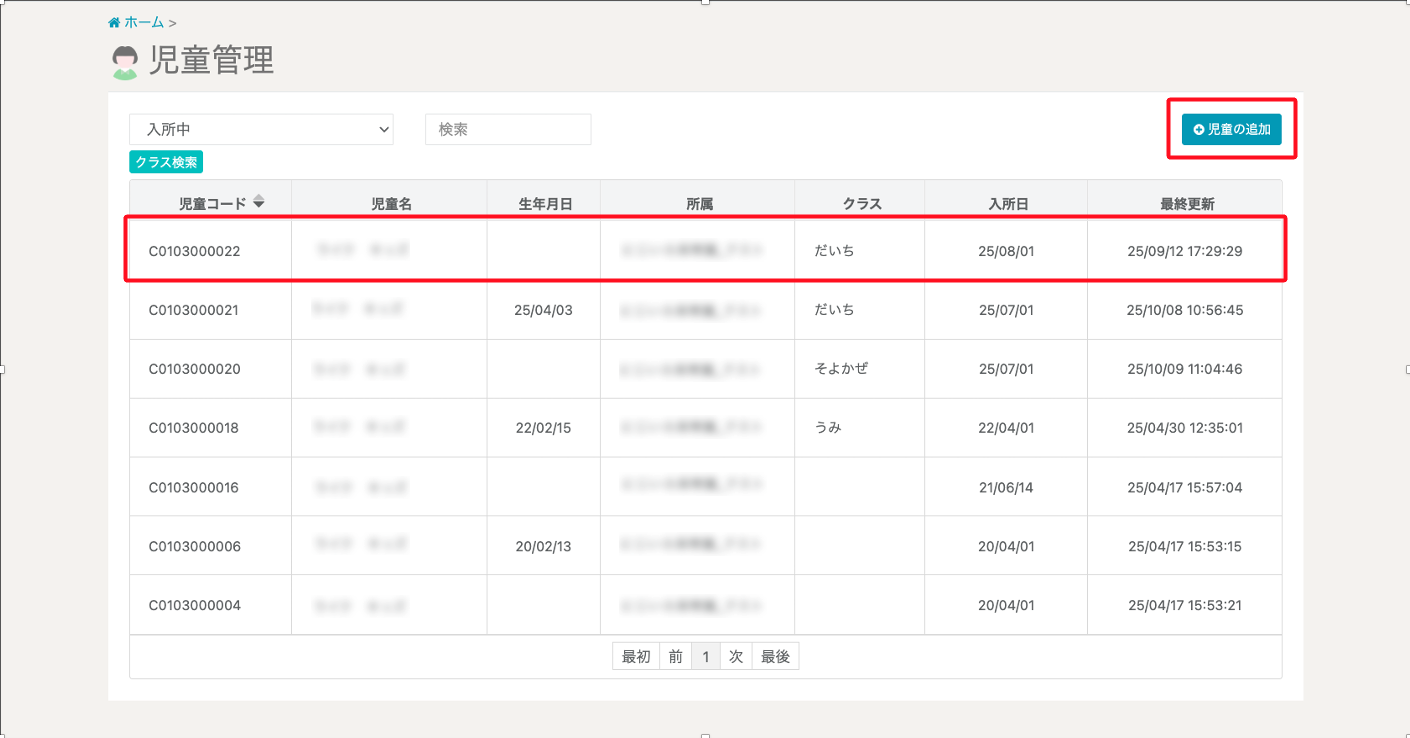
Task: Click the home icon in breadcrumb
Action: tap(114, 22)
